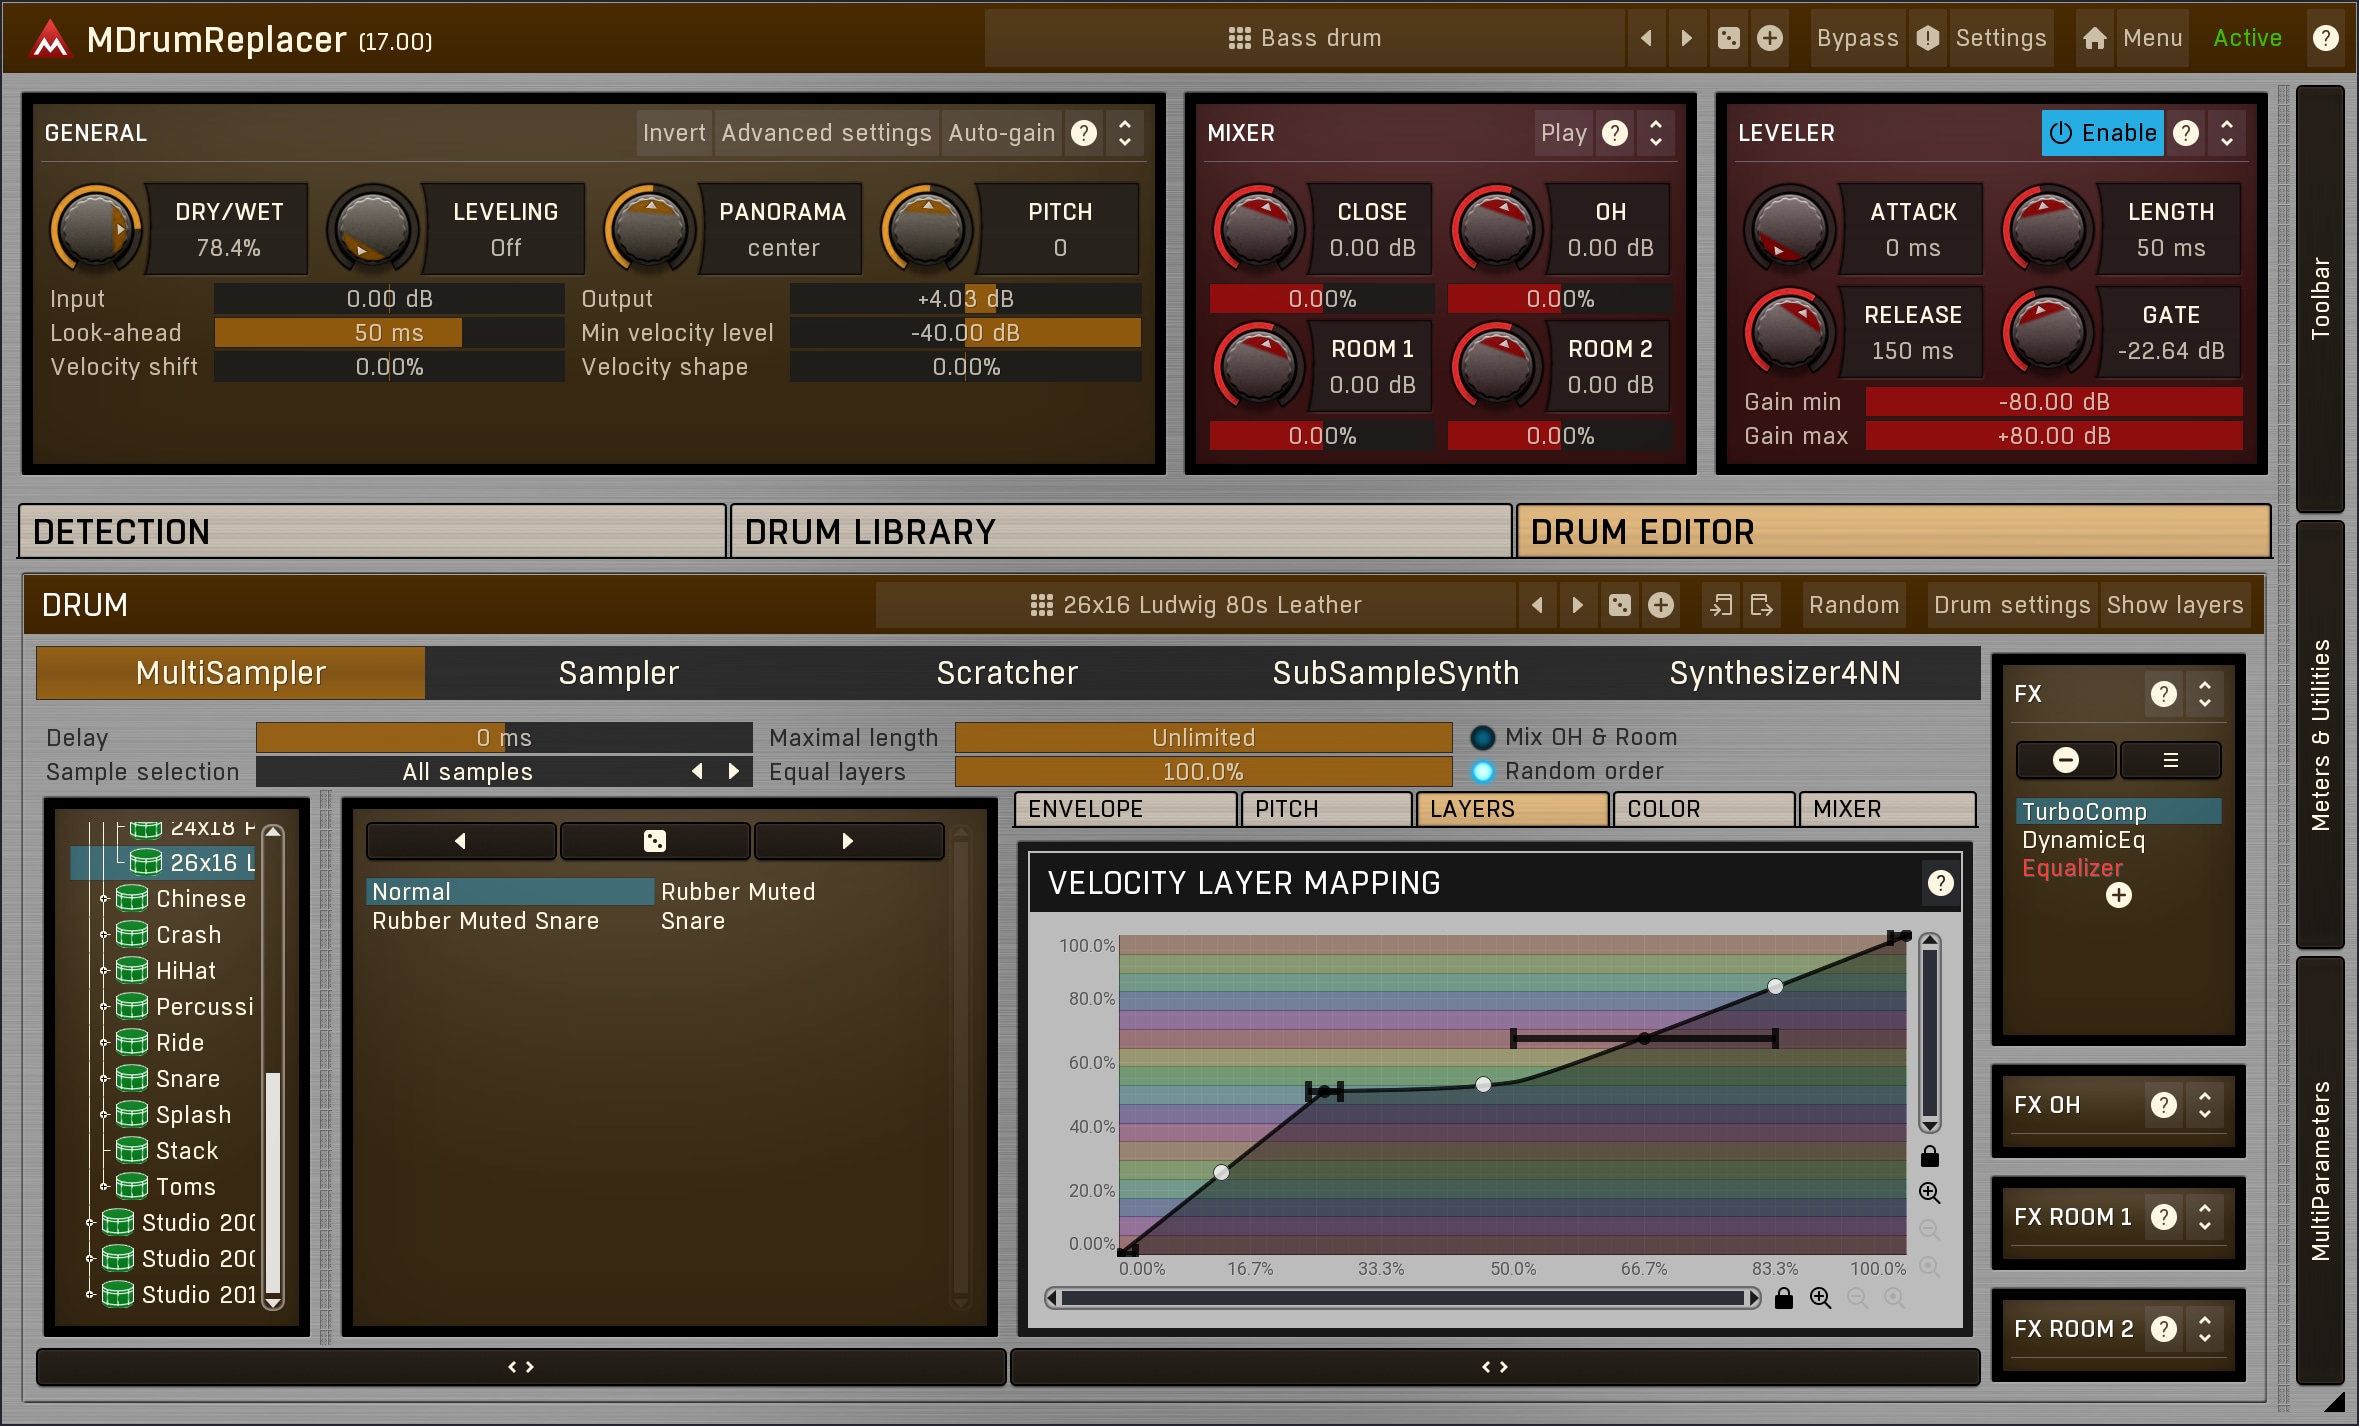Adjust the Look-ahead slider bar
Viewport: 2359px width, 1426px height.
click(389, 333)
